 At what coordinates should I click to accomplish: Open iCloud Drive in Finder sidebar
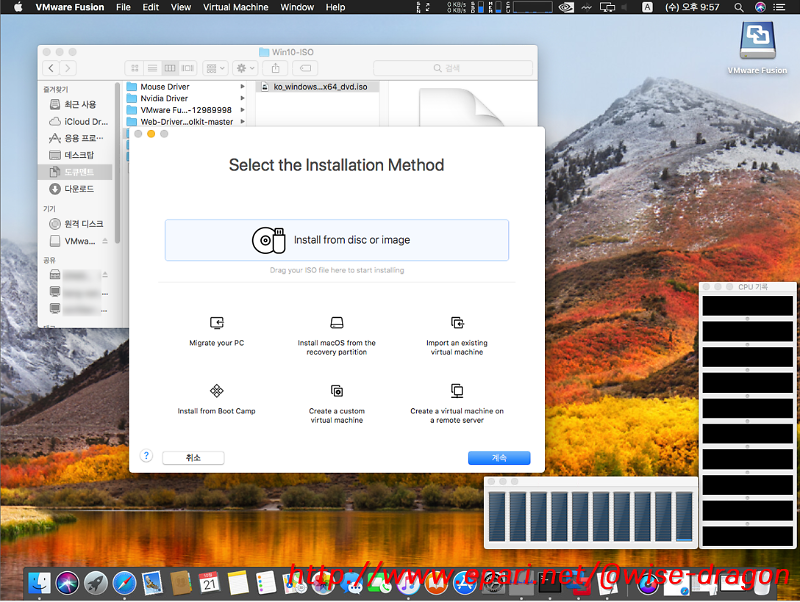[75, 121]
